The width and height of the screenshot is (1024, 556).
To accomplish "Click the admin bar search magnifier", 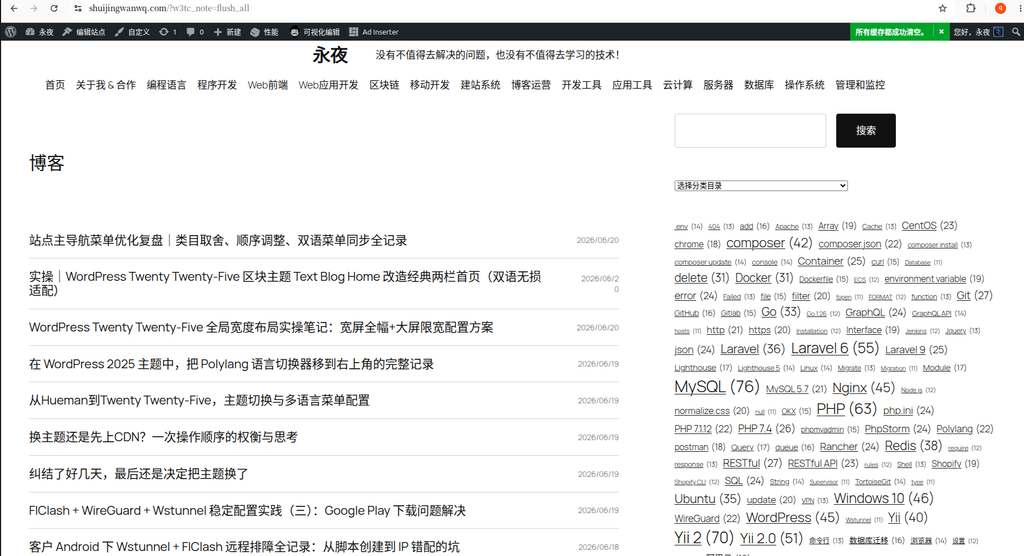I will [x=1016, y=31].
